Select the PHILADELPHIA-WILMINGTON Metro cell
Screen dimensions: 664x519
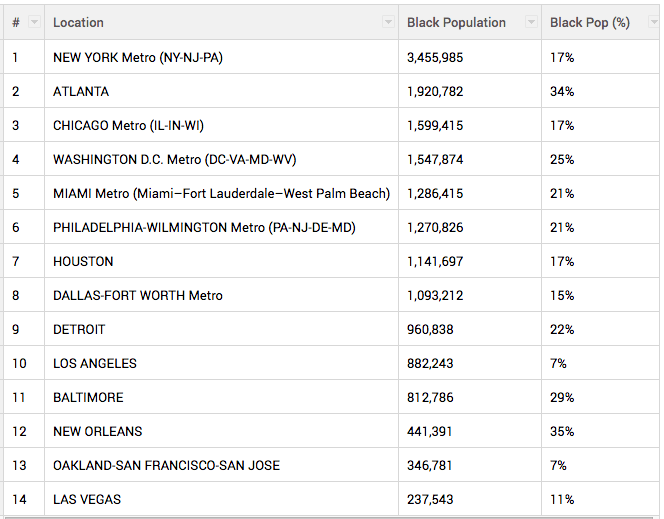click(x=204, y=228)
